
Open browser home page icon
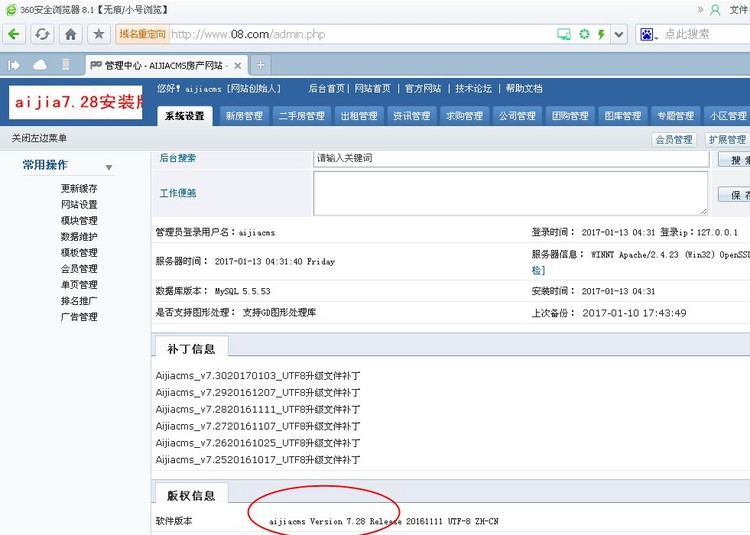tap(70, 34)
